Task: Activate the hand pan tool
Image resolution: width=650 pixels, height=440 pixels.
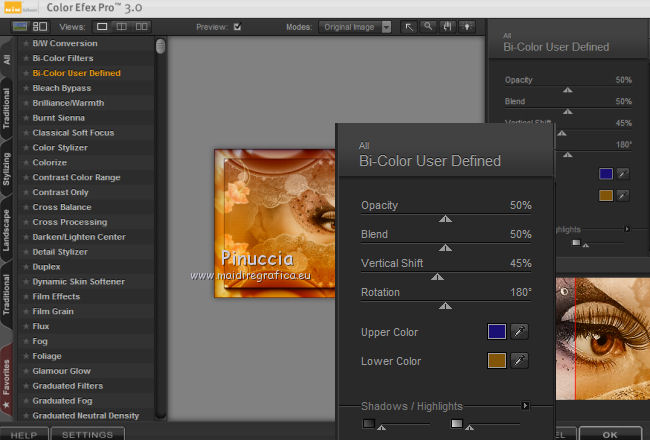Action: 447,27
